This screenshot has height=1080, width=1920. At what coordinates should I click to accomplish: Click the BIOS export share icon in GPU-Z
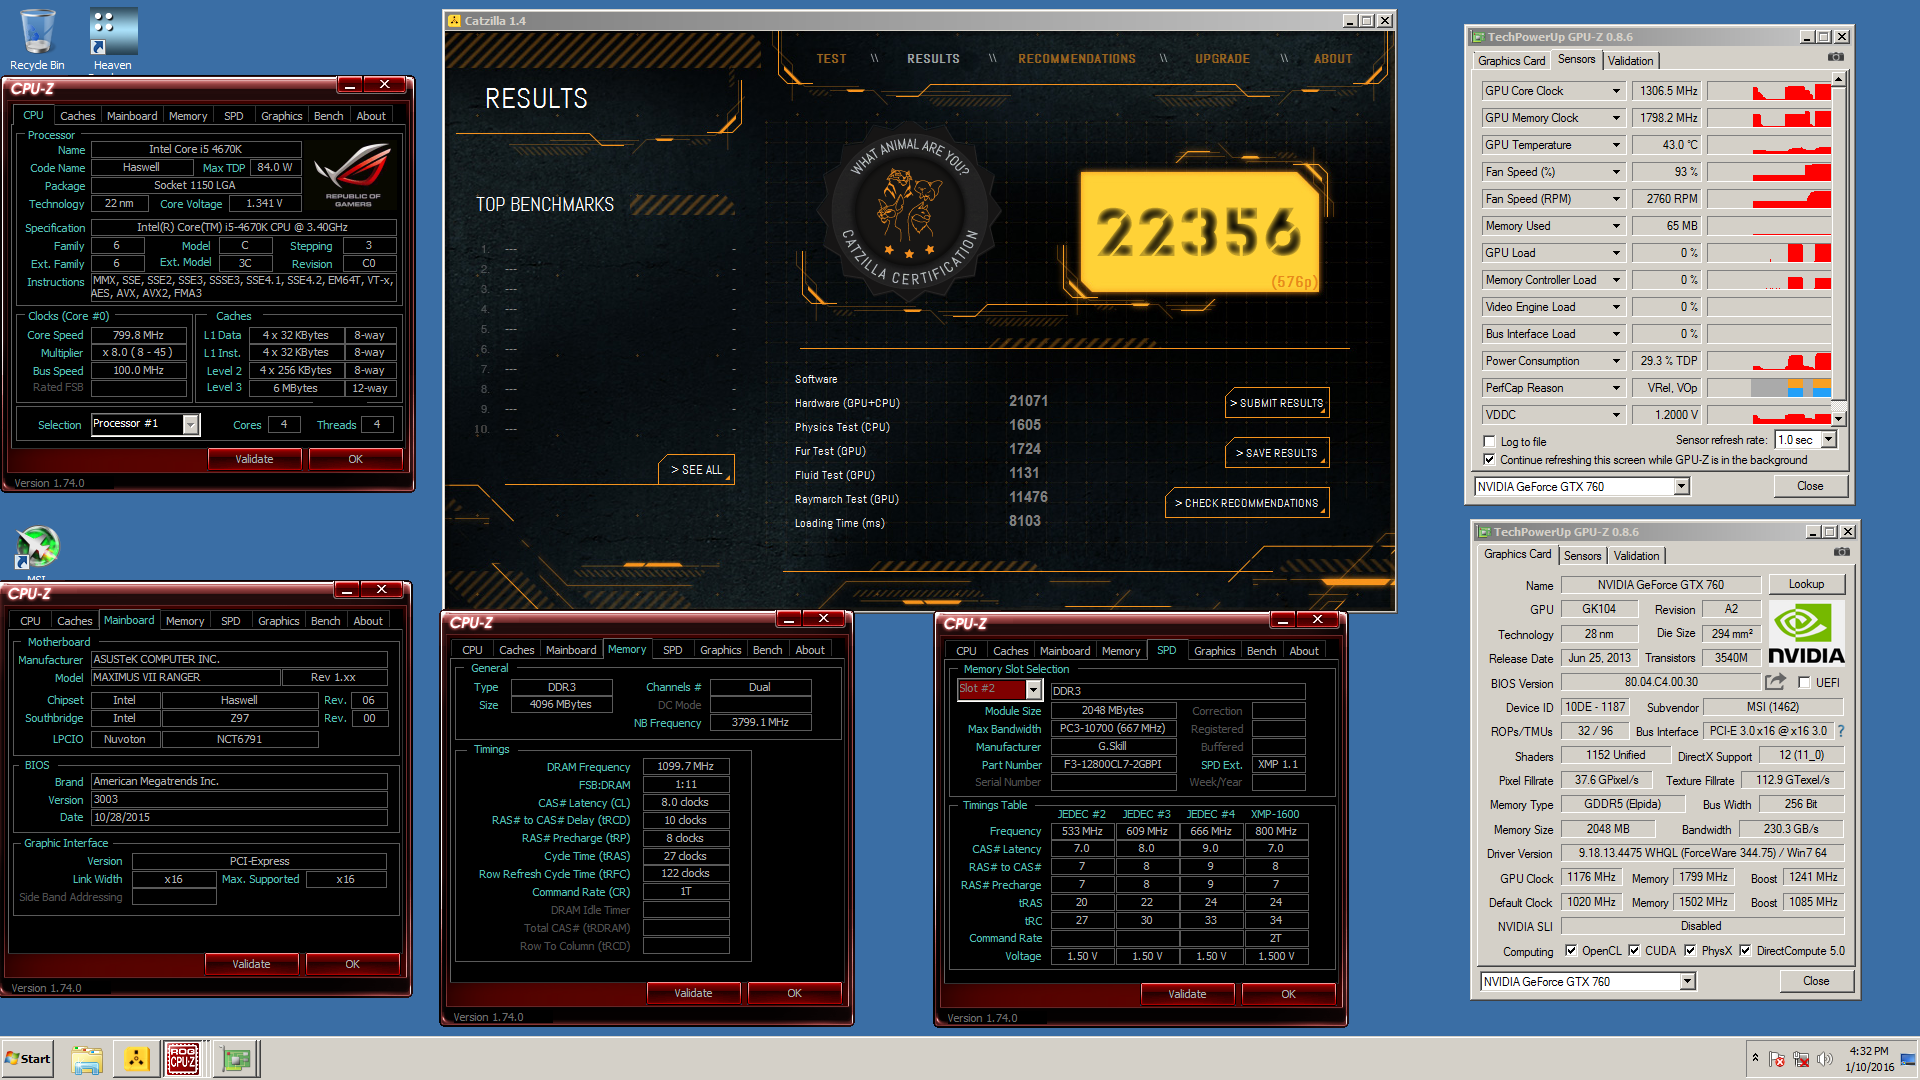1775,682
